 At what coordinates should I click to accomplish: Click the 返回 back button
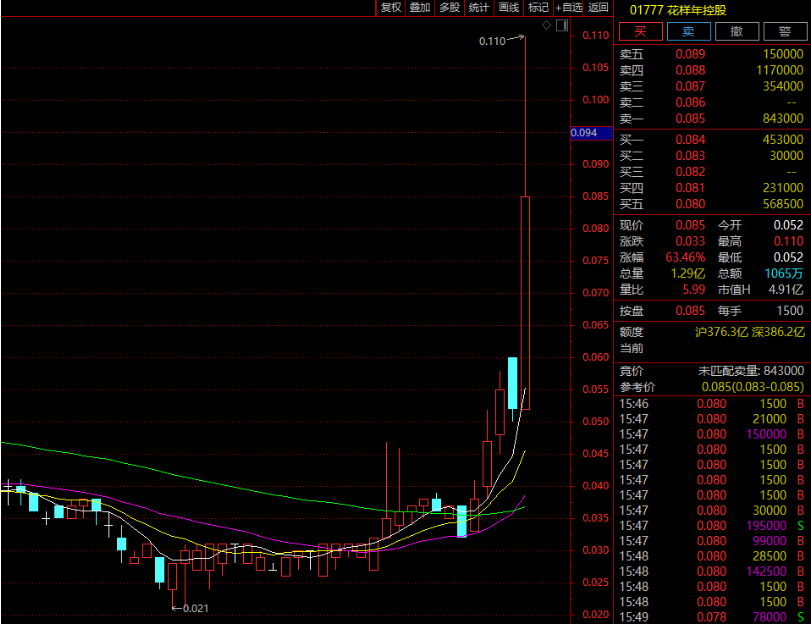click(x=598, y=8)
